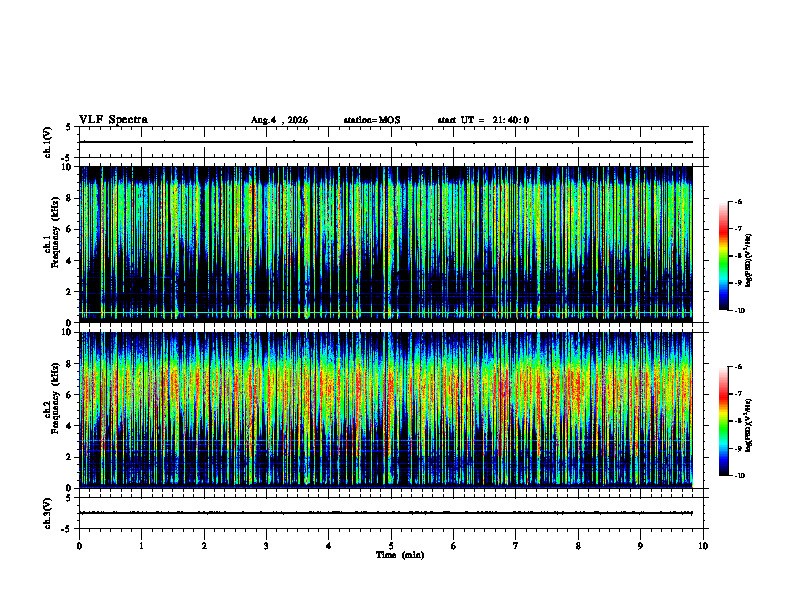
Task: Click the "-6" value on ch.1 color scale
Action: tap(739, 201)
